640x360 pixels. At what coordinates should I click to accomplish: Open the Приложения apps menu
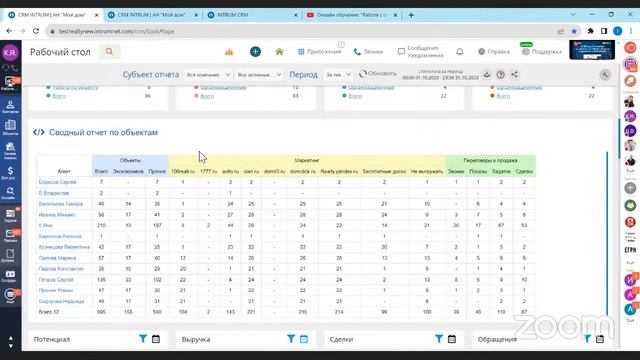pyautogui.click(x=320, y=52)
